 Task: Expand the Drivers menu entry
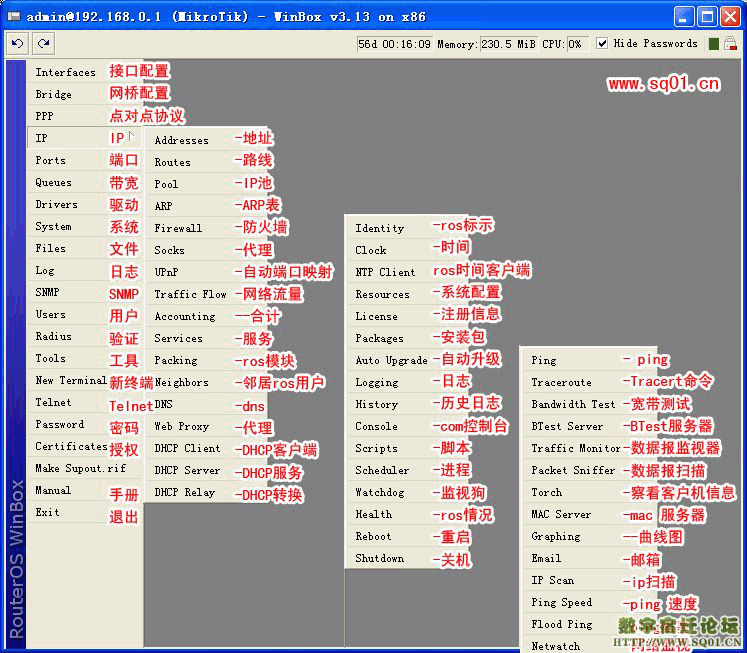click(85, 204)
